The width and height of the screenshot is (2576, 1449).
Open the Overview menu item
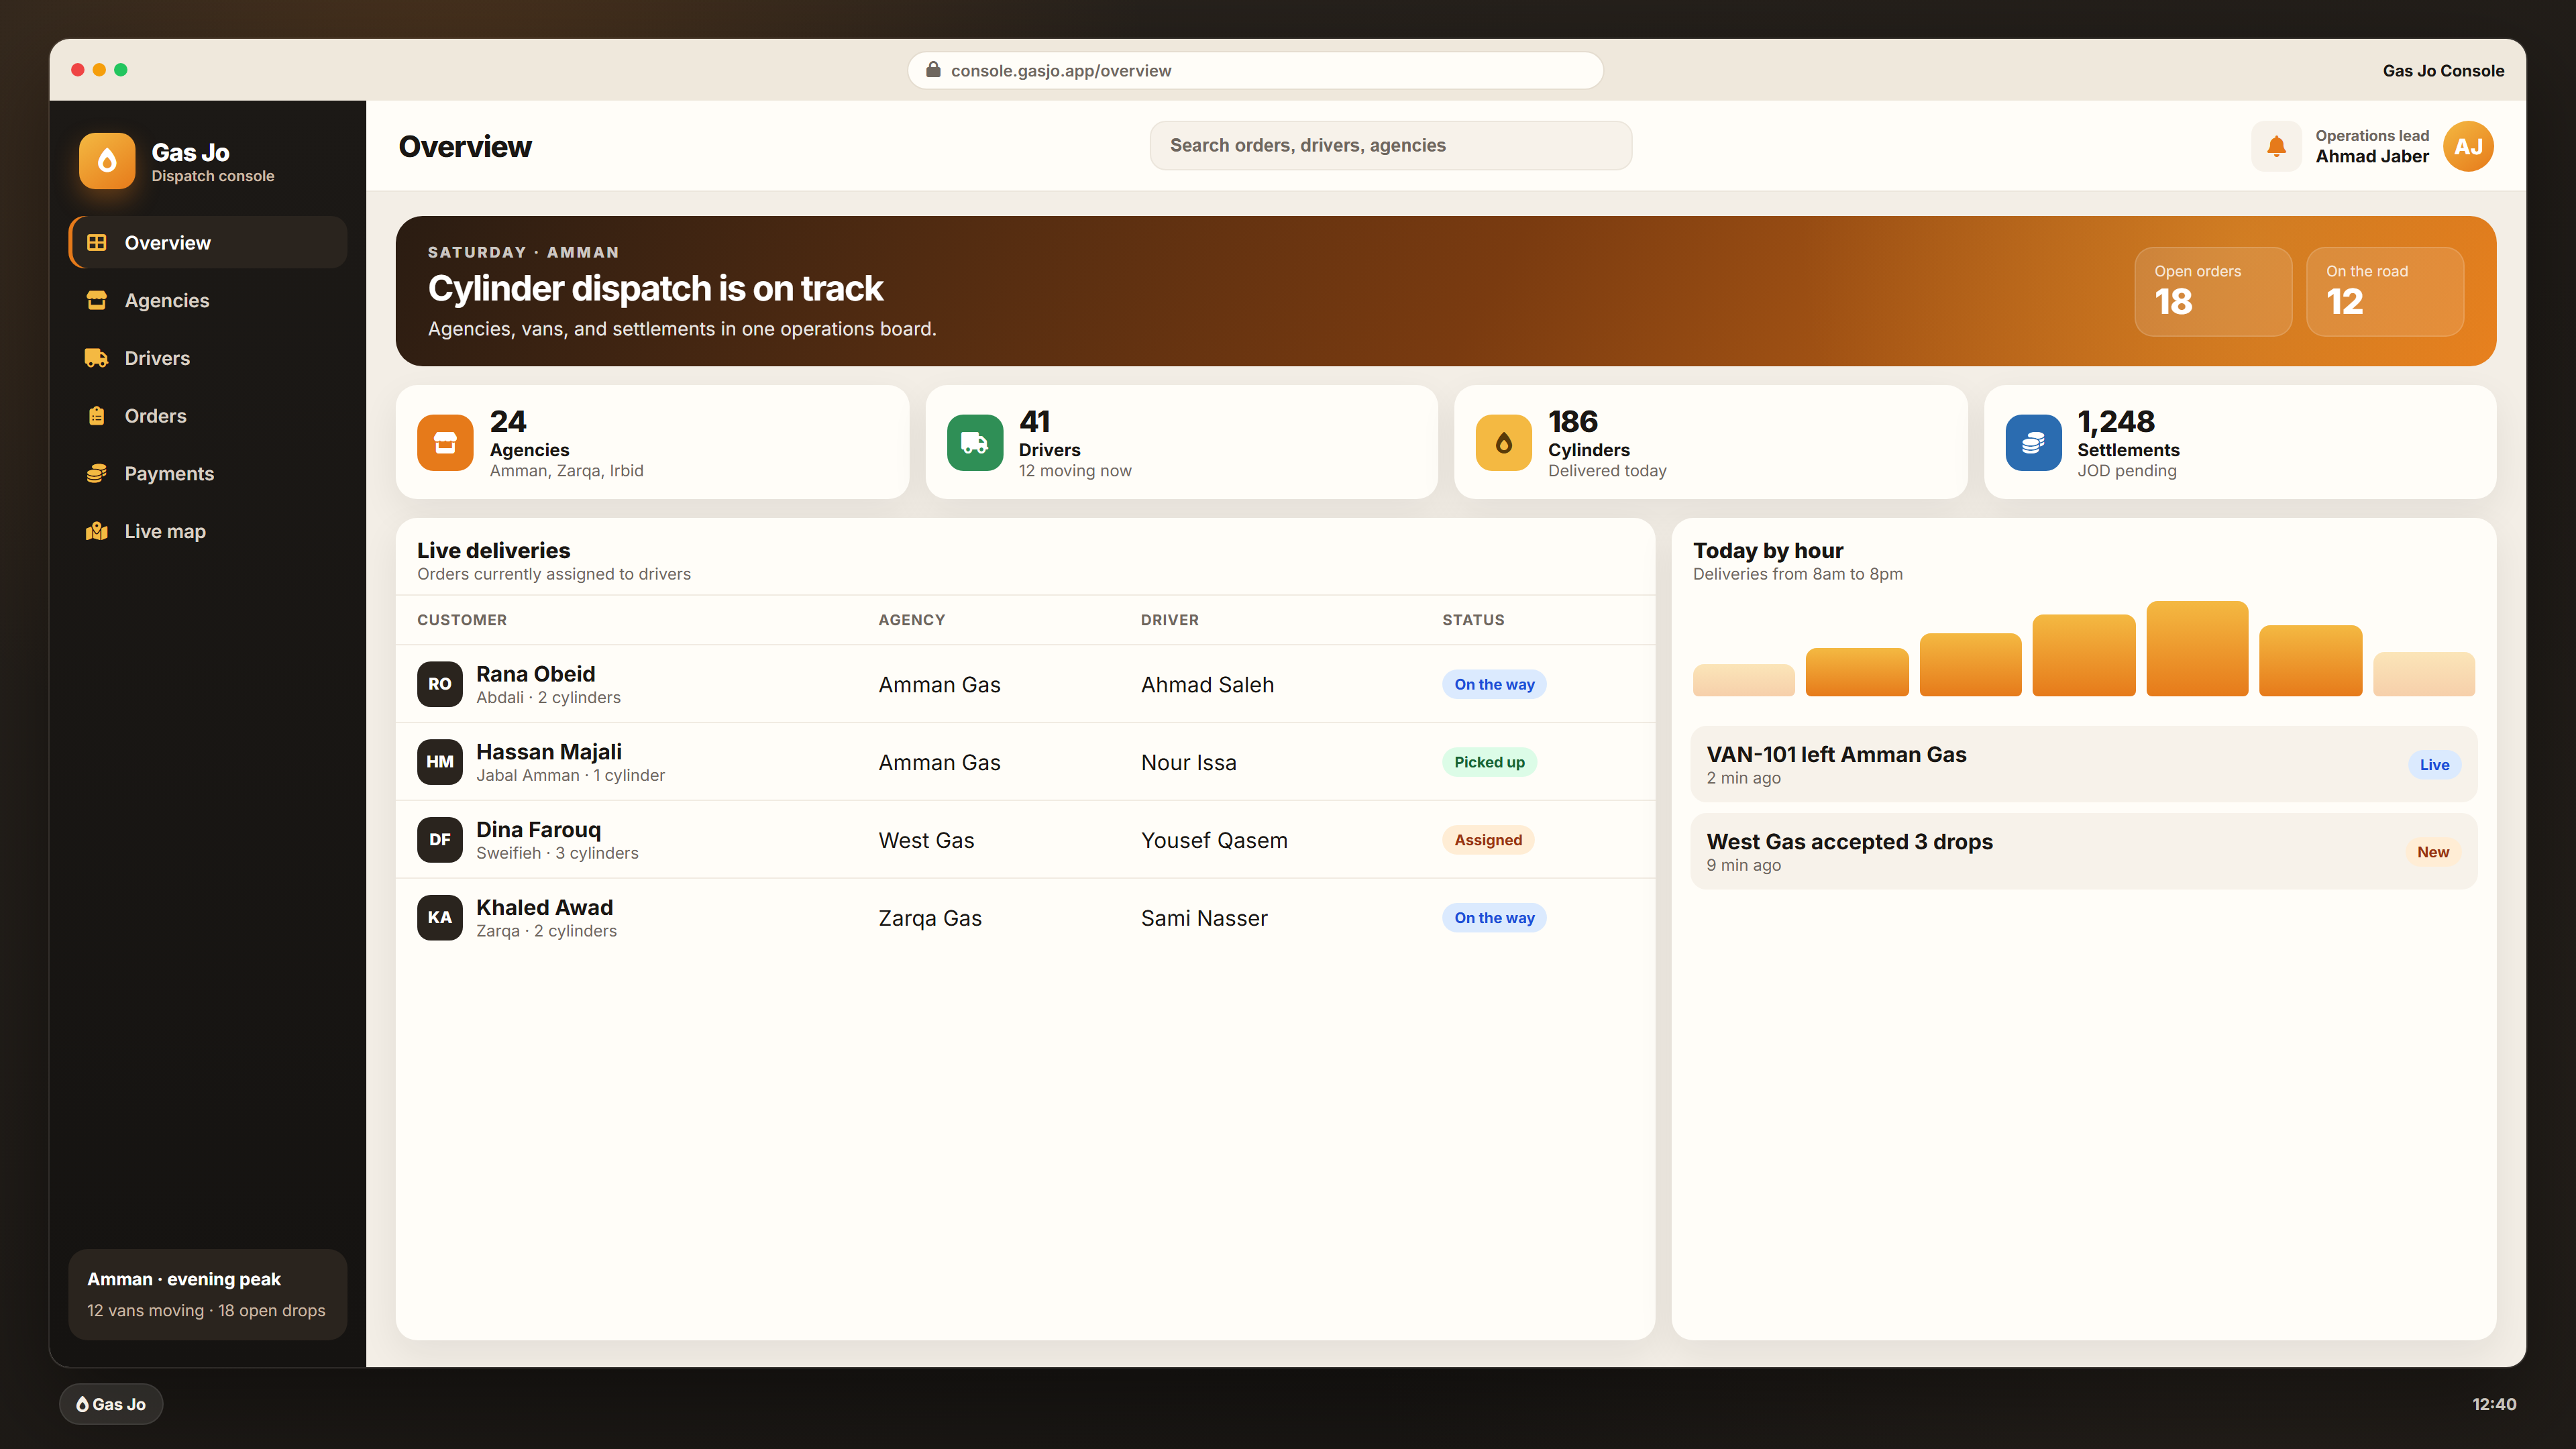coord(208,243)
